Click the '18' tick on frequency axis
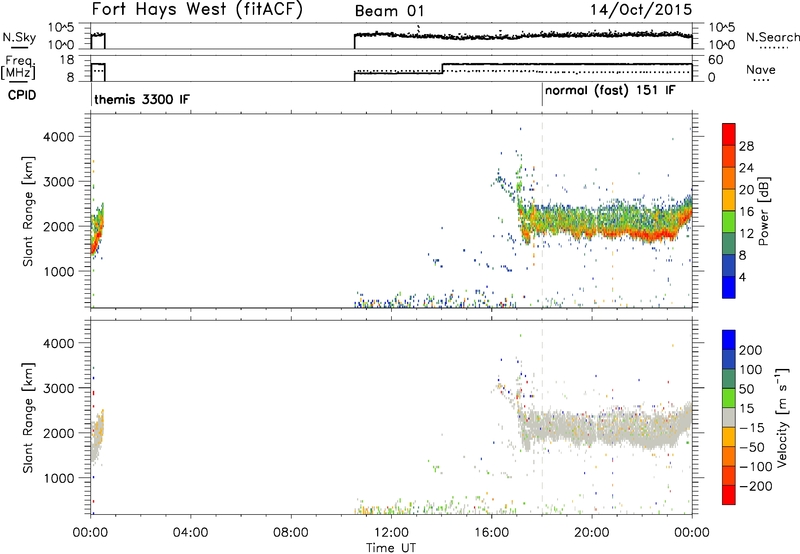The width and height of the screenshot is (800, 554). [x=67, y=60]
